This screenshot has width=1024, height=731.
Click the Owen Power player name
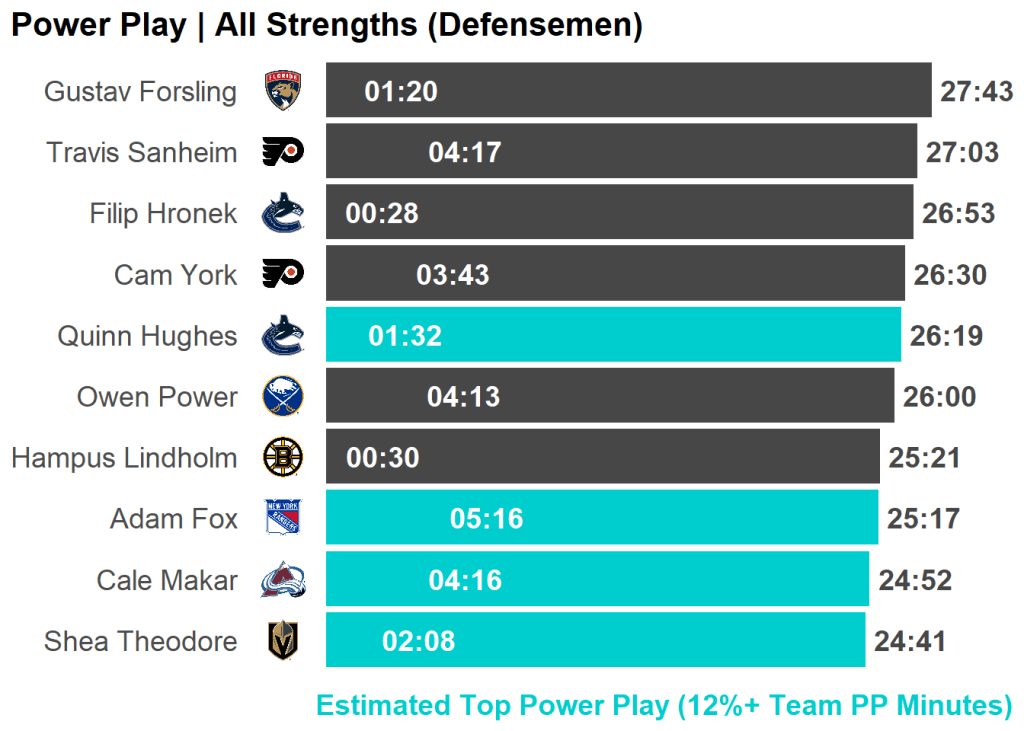pyautogui.click(x=157, y=397)
